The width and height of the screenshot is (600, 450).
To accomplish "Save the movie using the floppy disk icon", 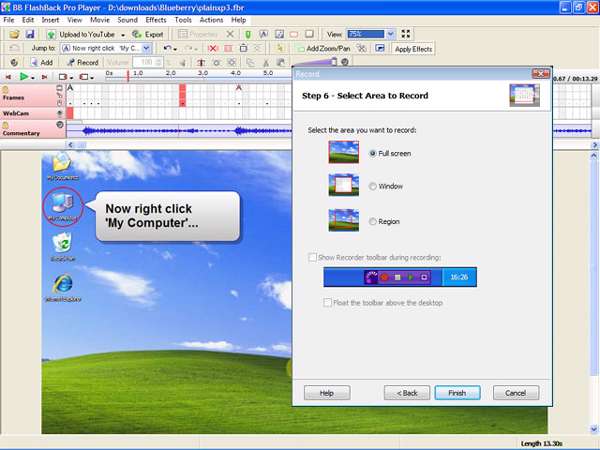I will point(30,34).
